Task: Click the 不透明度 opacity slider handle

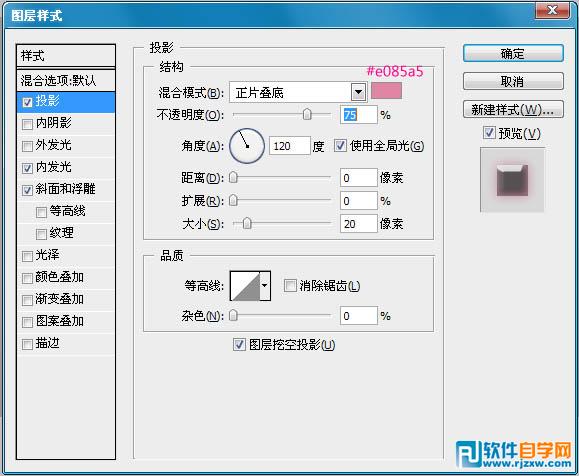Action: click(307, 114)
